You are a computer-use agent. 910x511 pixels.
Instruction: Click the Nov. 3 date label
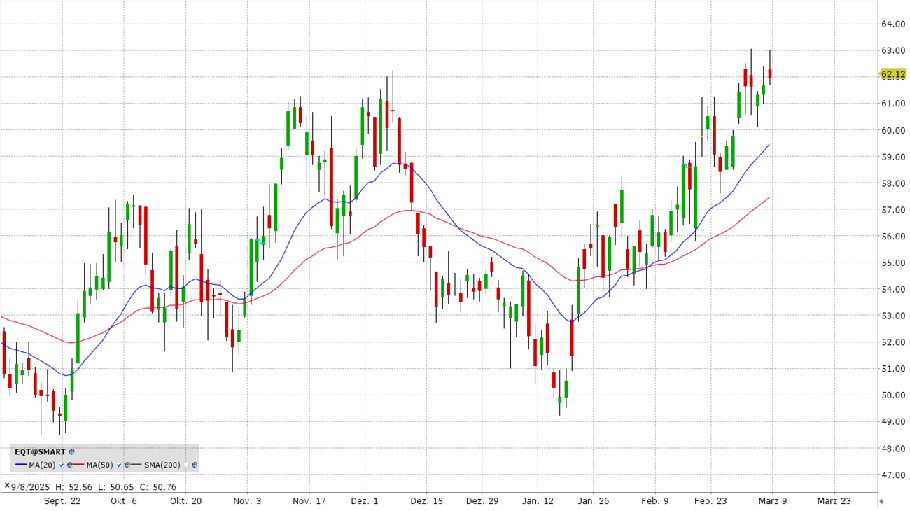click(x=247, y=501)
